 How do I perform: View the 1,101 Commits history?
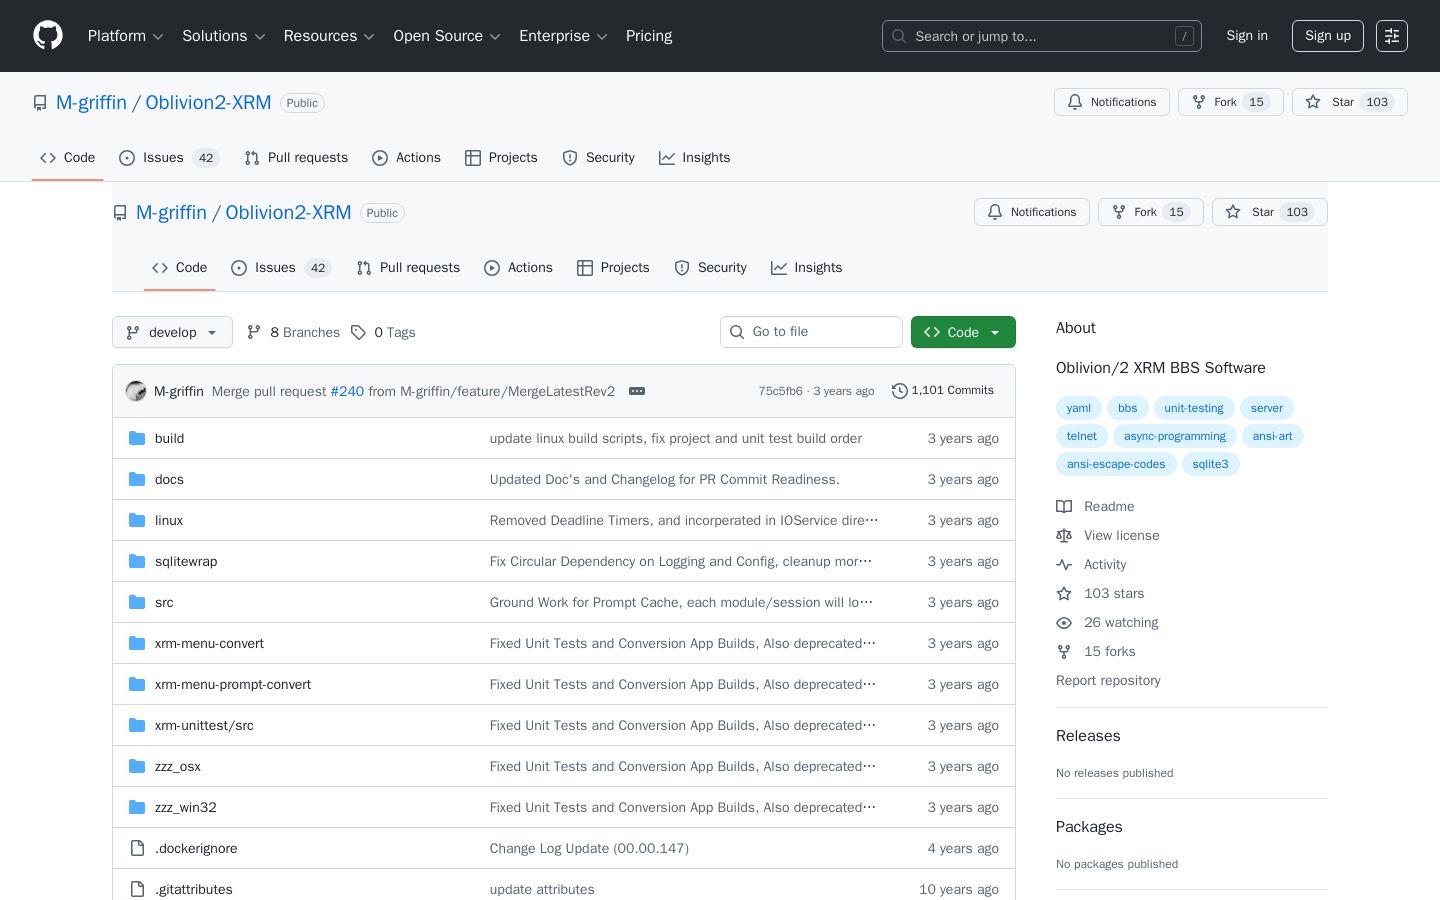point(943,391)
